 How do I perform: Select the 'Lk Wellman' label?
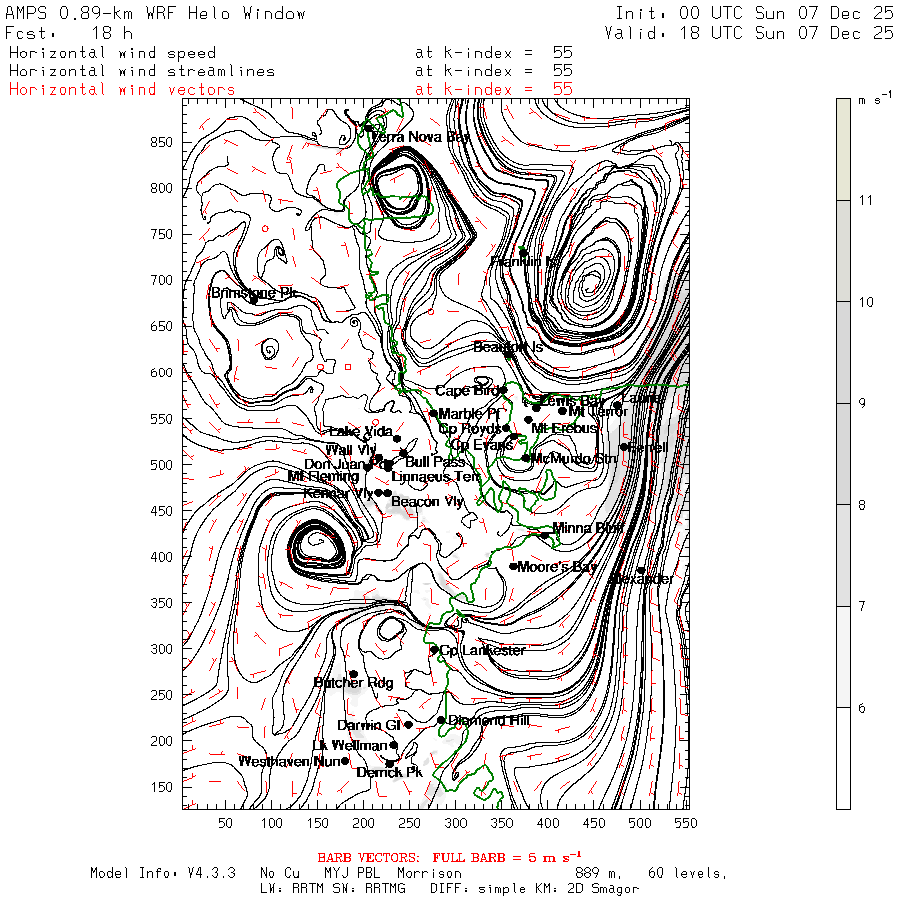[350, 745]
